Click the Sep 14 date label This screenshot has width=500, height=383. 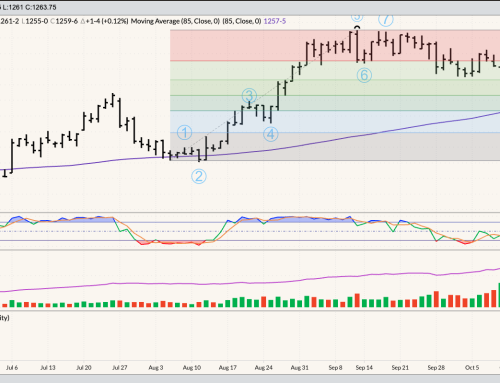pyautogui.click(x=364, y=367)
